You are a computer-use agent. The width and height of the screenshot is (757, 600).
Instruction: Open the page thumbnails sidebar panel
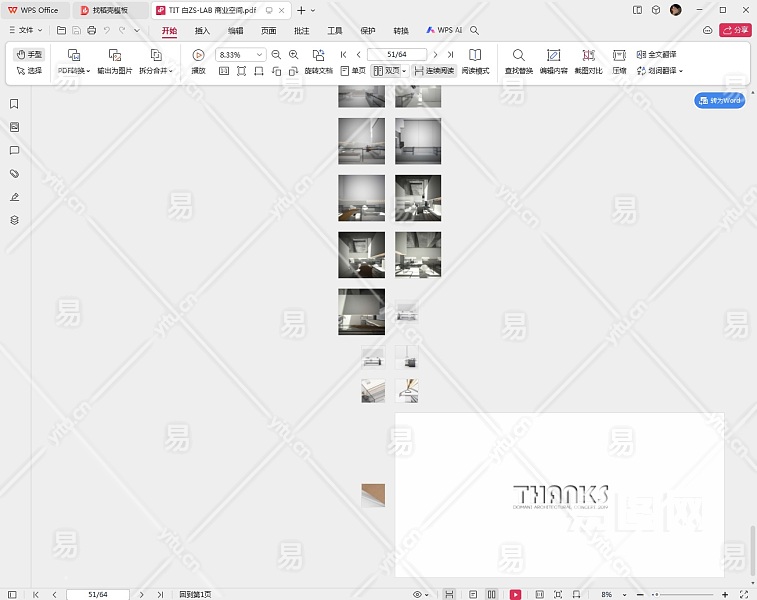click(x=14, y=127)
